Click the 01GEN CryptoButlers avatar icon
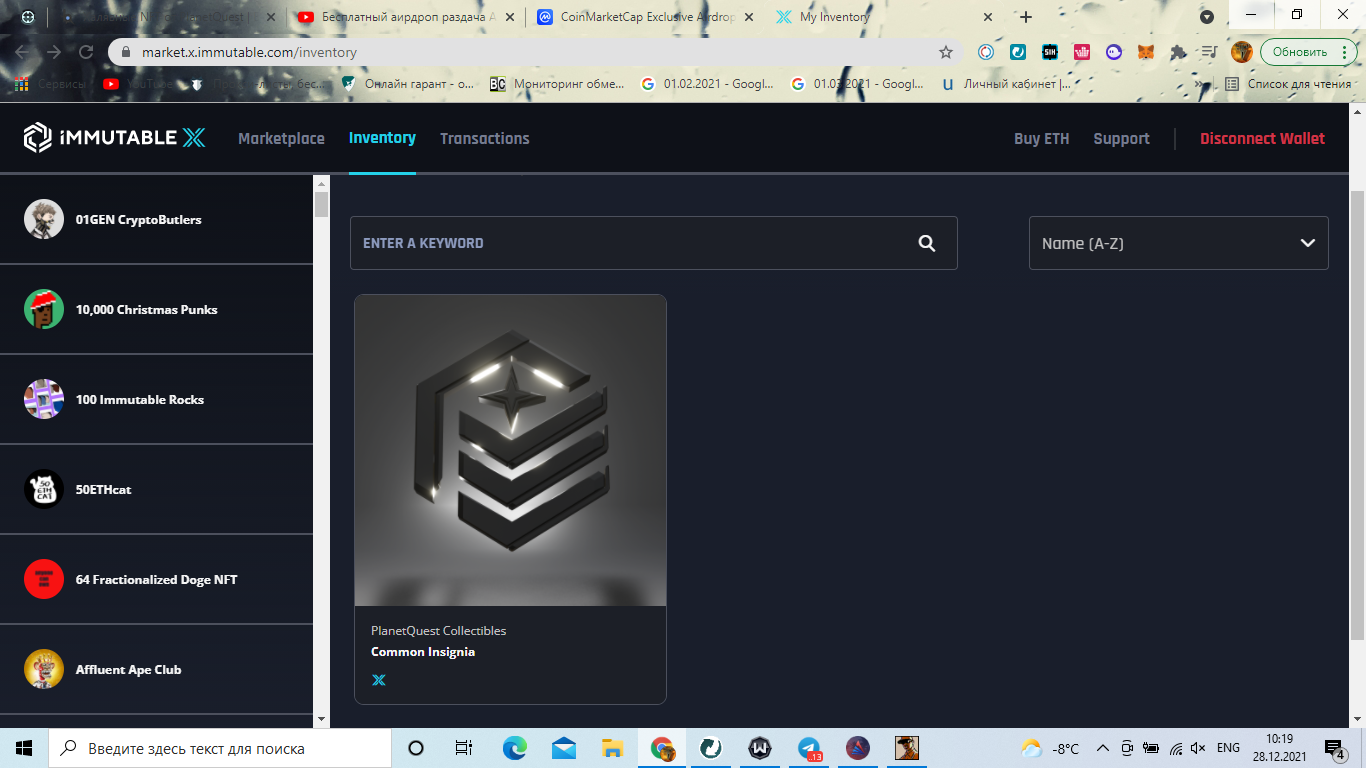Image resolution: width=1366 pixels, height=768 pixels. 44,219
